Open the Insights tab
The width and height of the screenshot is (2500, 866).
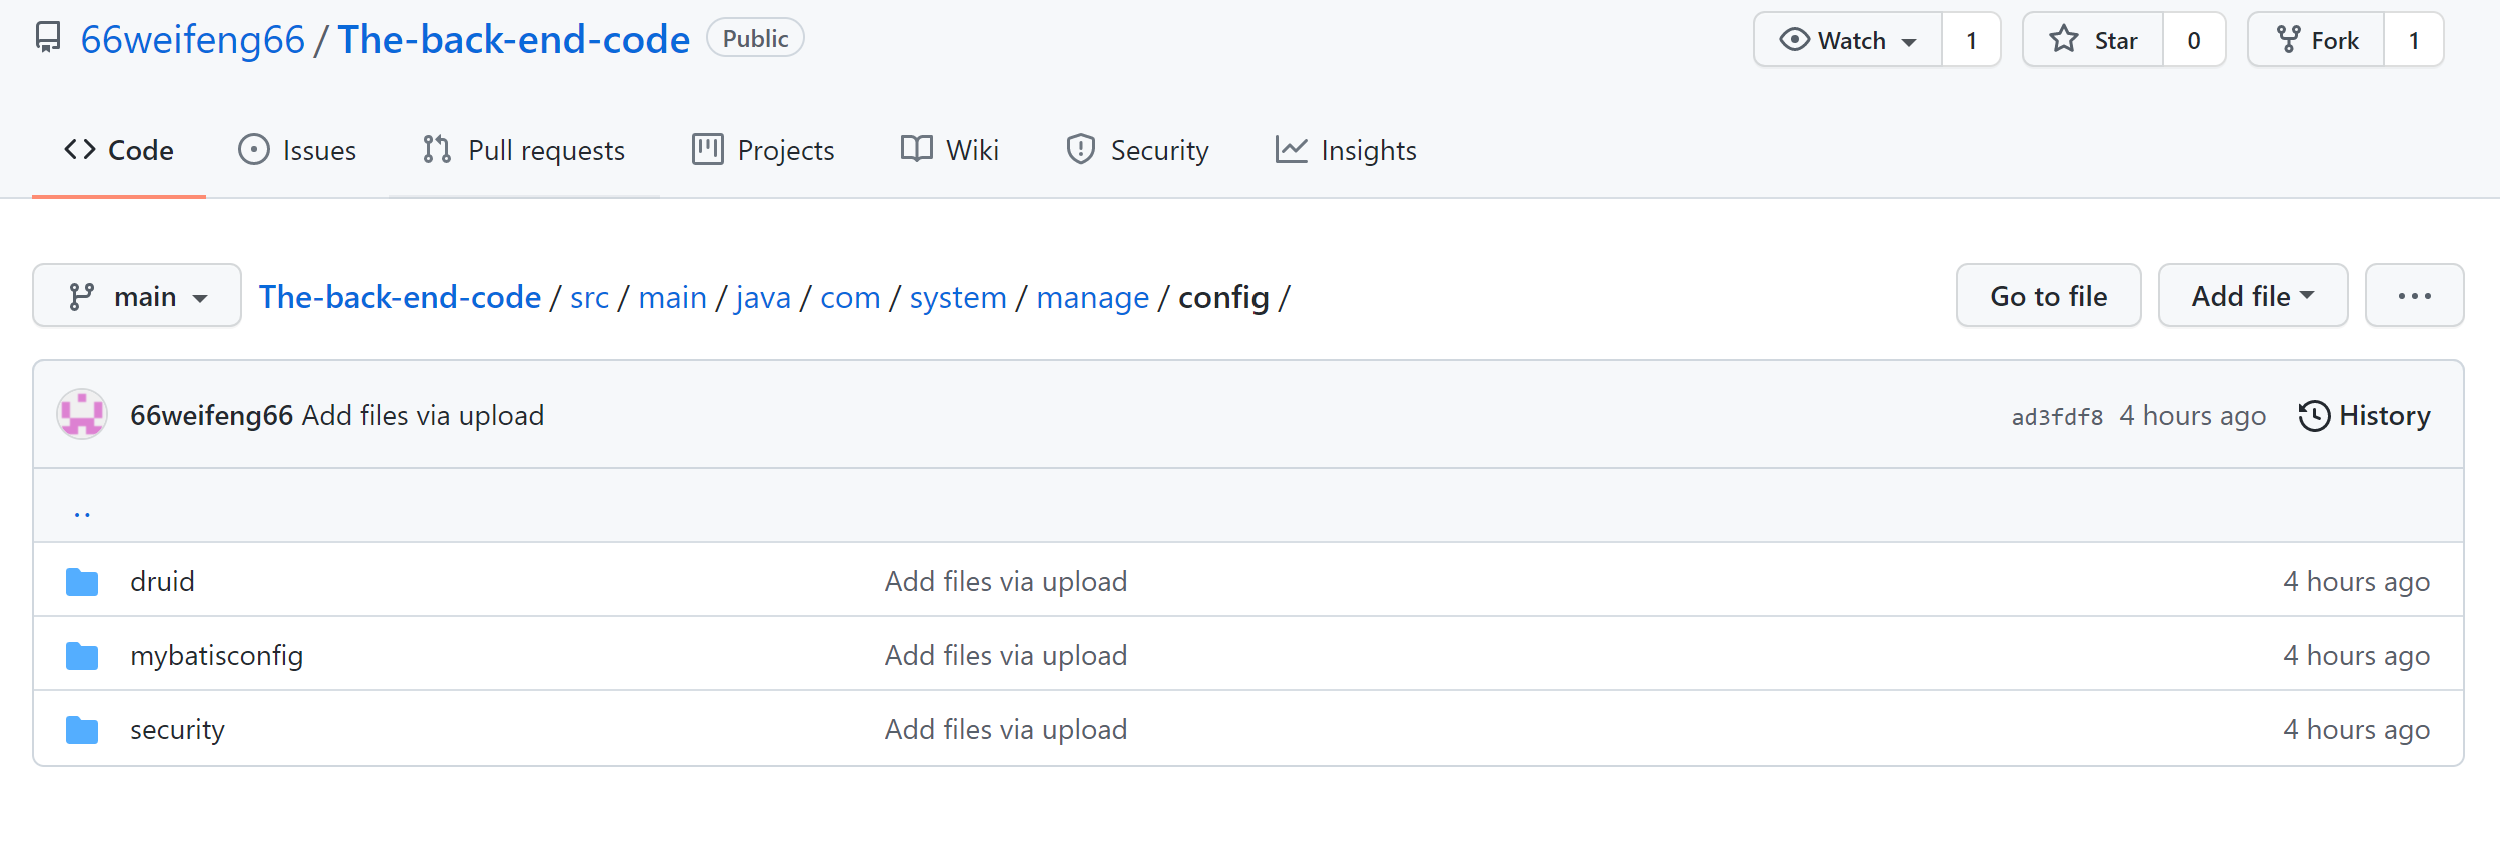click(x=1346, y=150)
